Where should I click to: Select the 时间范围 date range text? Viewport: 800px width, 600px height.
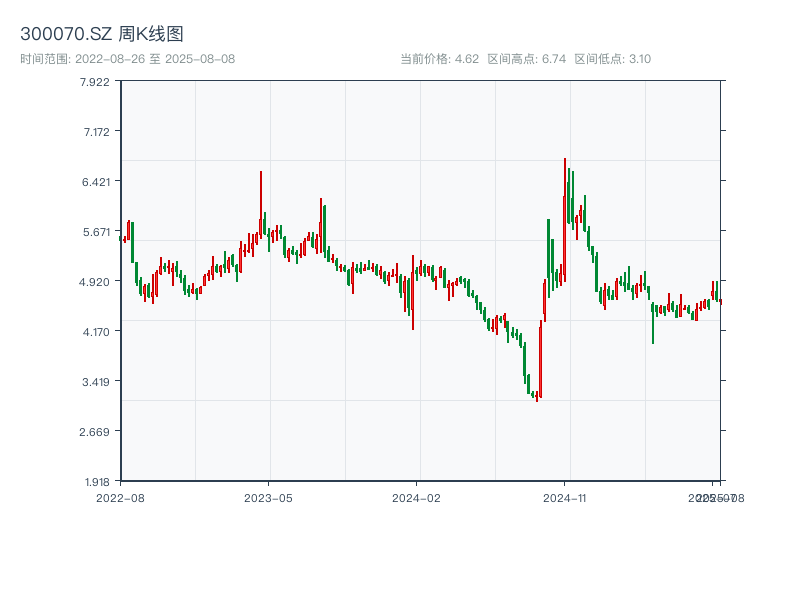[128, 59]
